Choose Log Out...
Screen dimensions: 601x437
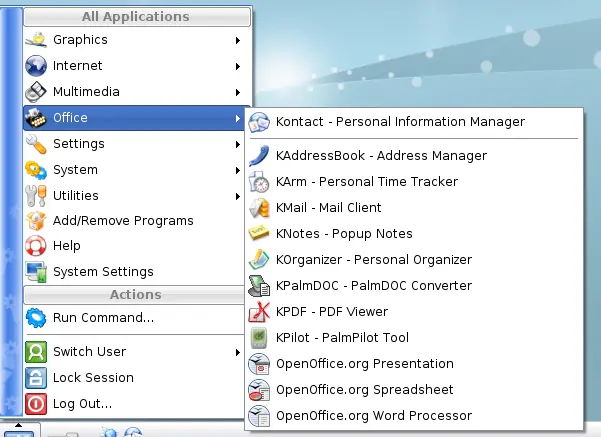point(134,404)
